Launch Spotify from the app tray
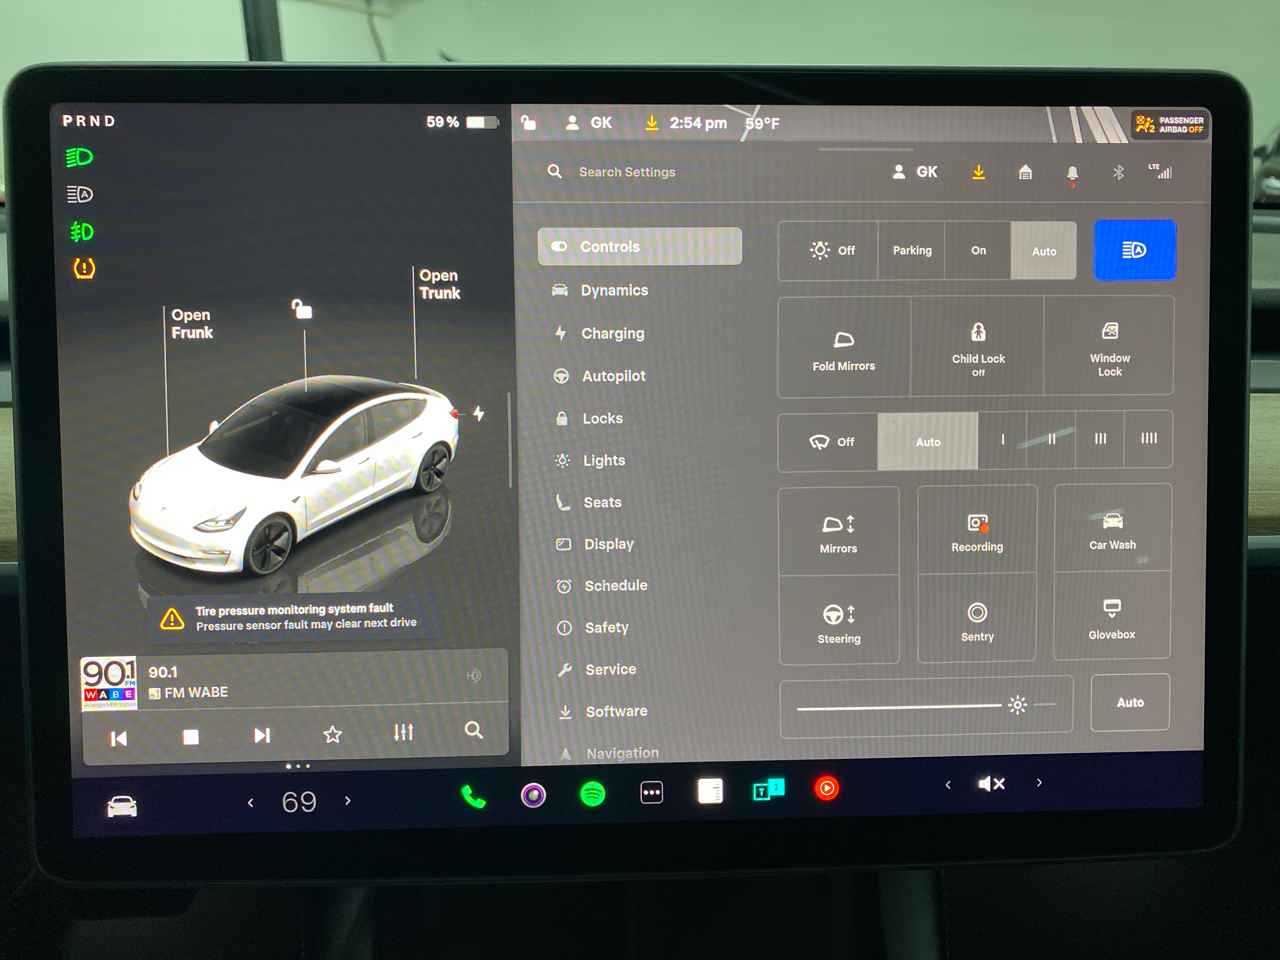Screen dimensions: 1280x960 click(591, 790)
